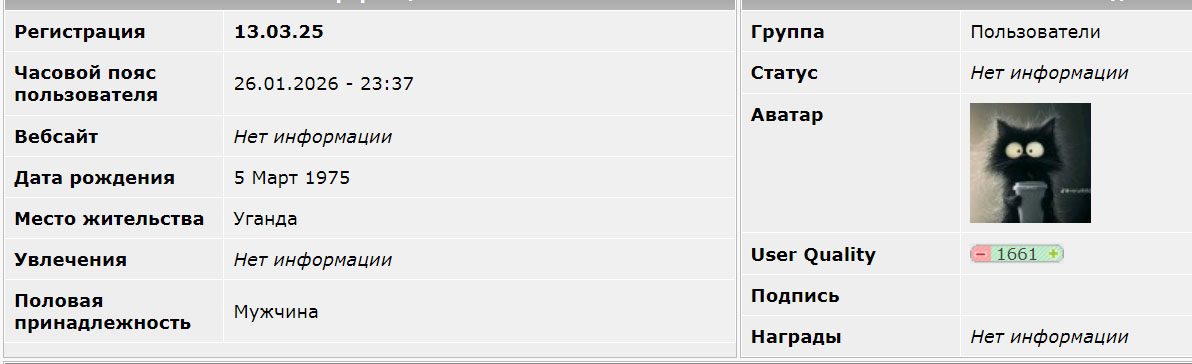Click the Аватар row label

tap(786, 115)
